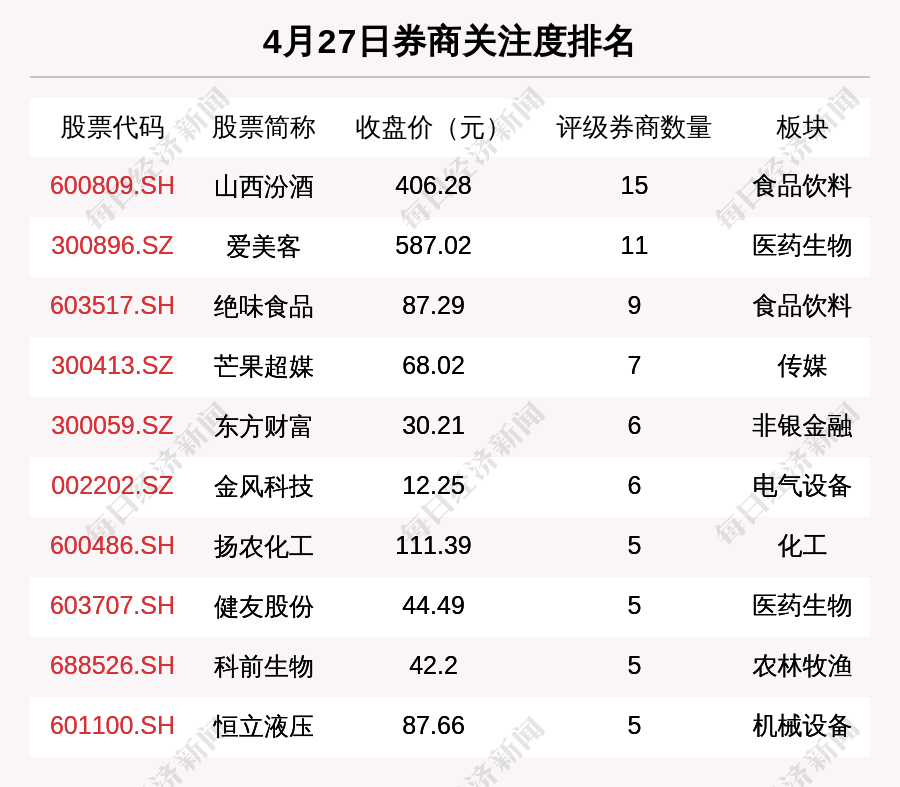Click closing price 68.02

[x=433, y=366]
